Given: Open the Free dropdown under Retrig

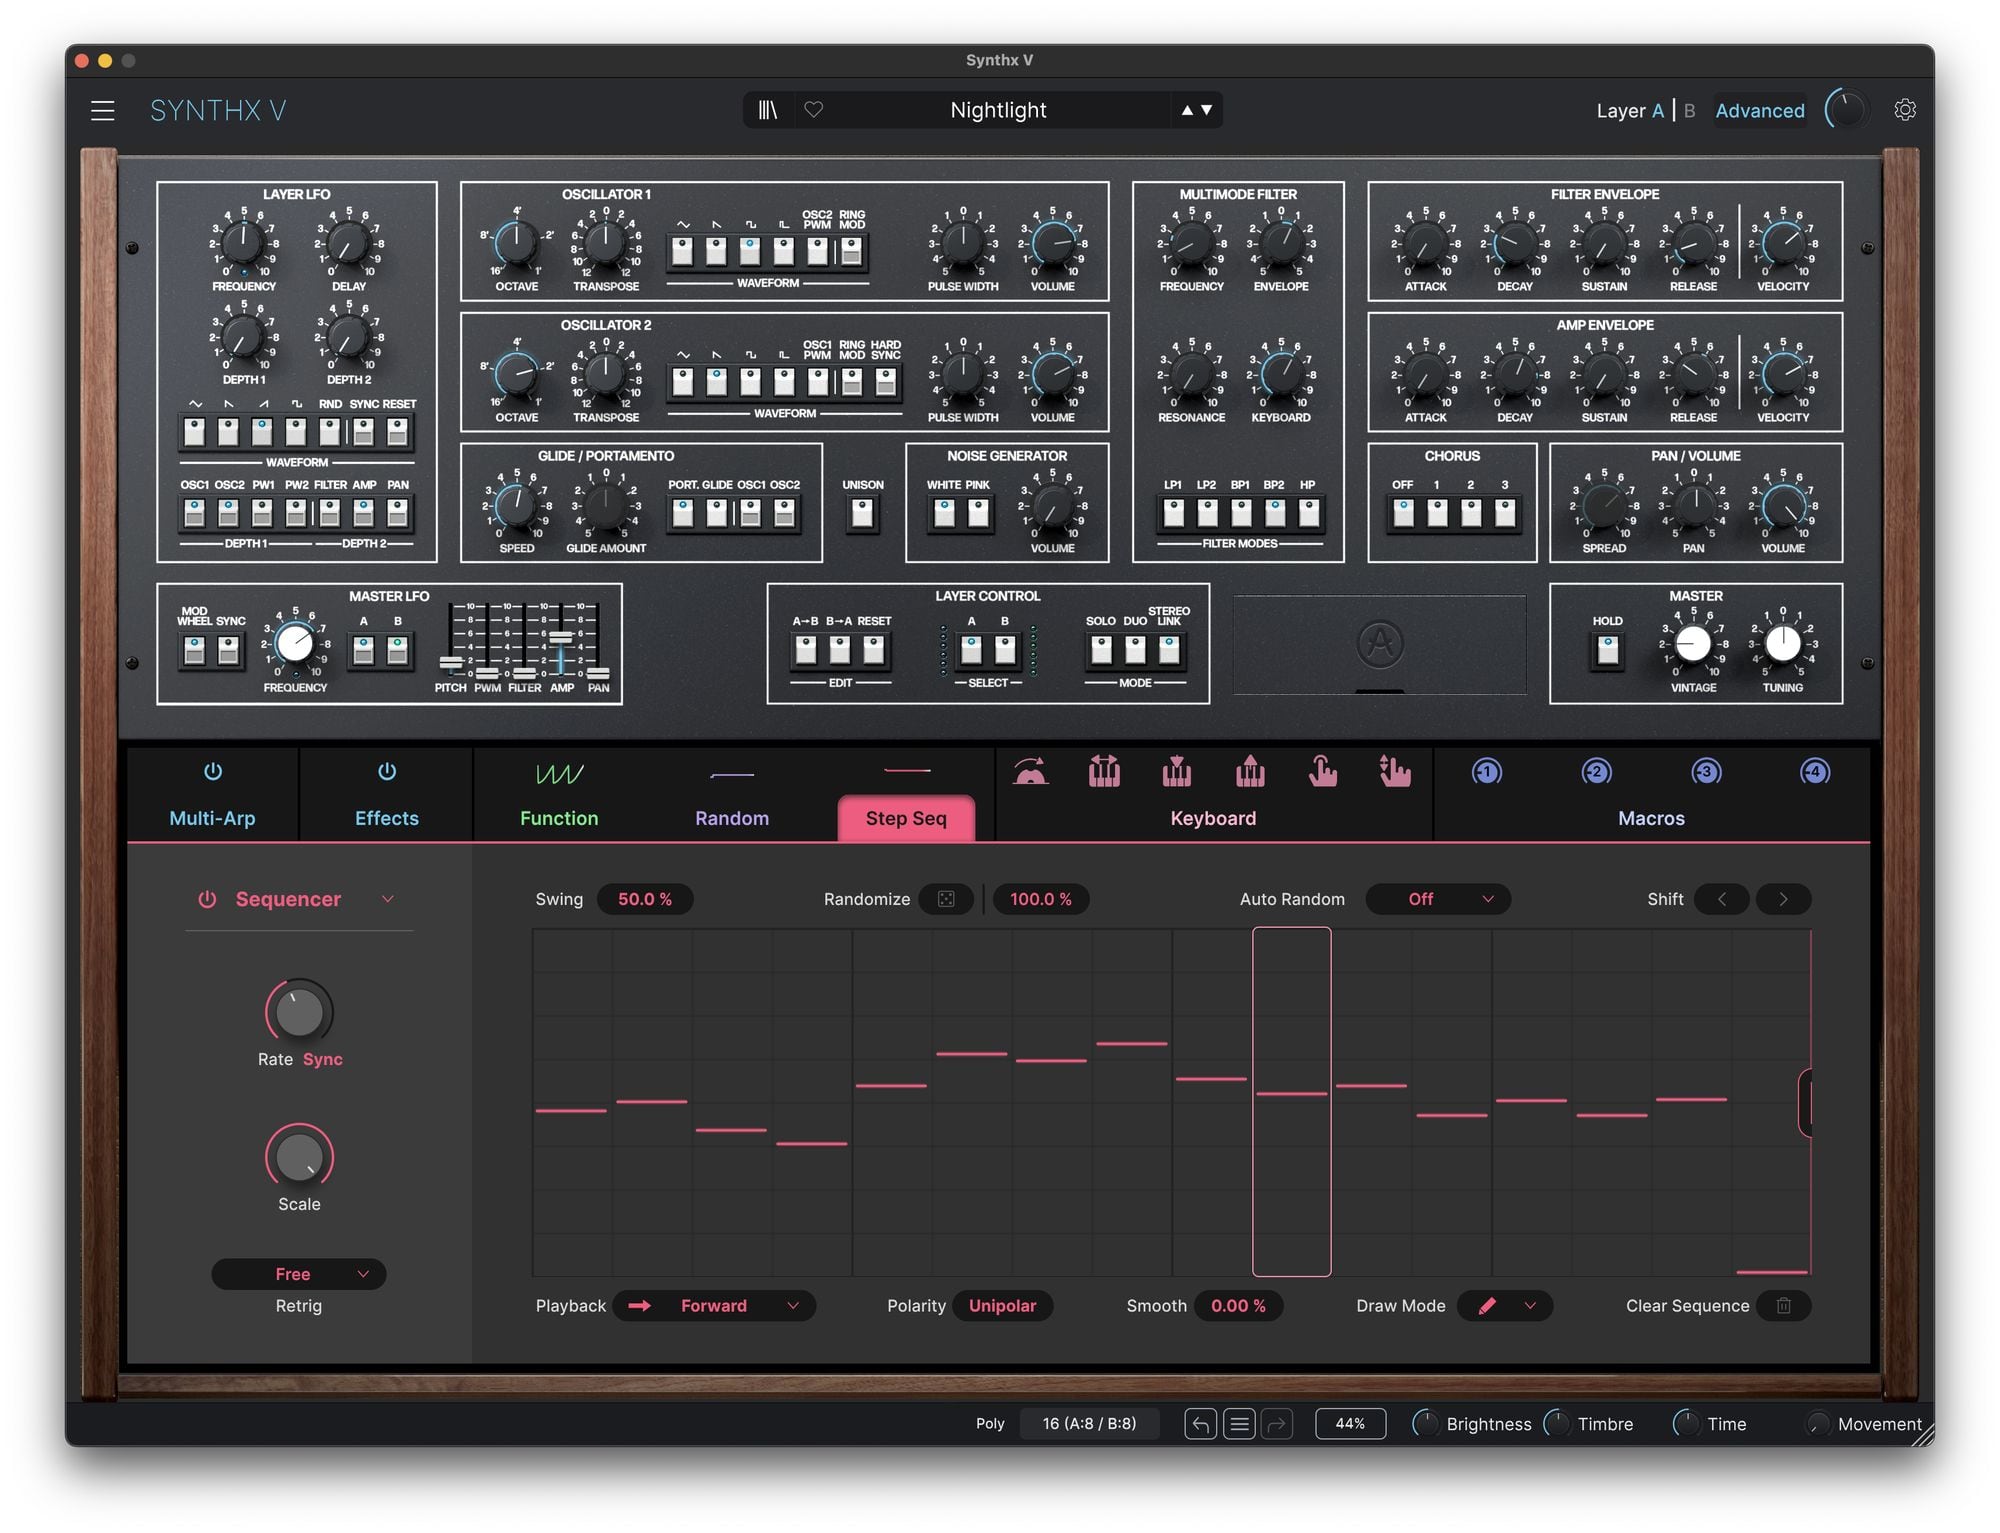Looking at the screenshot, I should 297,1274.
